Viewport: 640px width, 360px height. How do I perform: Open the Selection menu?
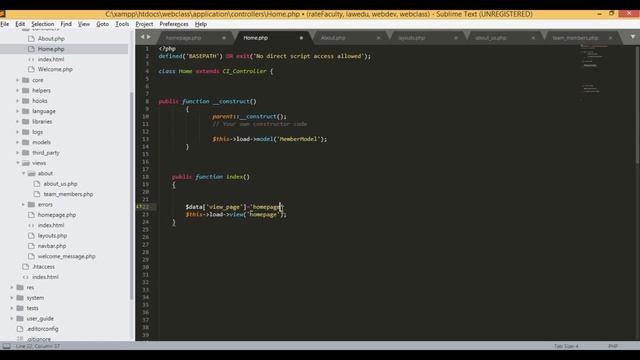pyautogui.click(x=42, y=24)
